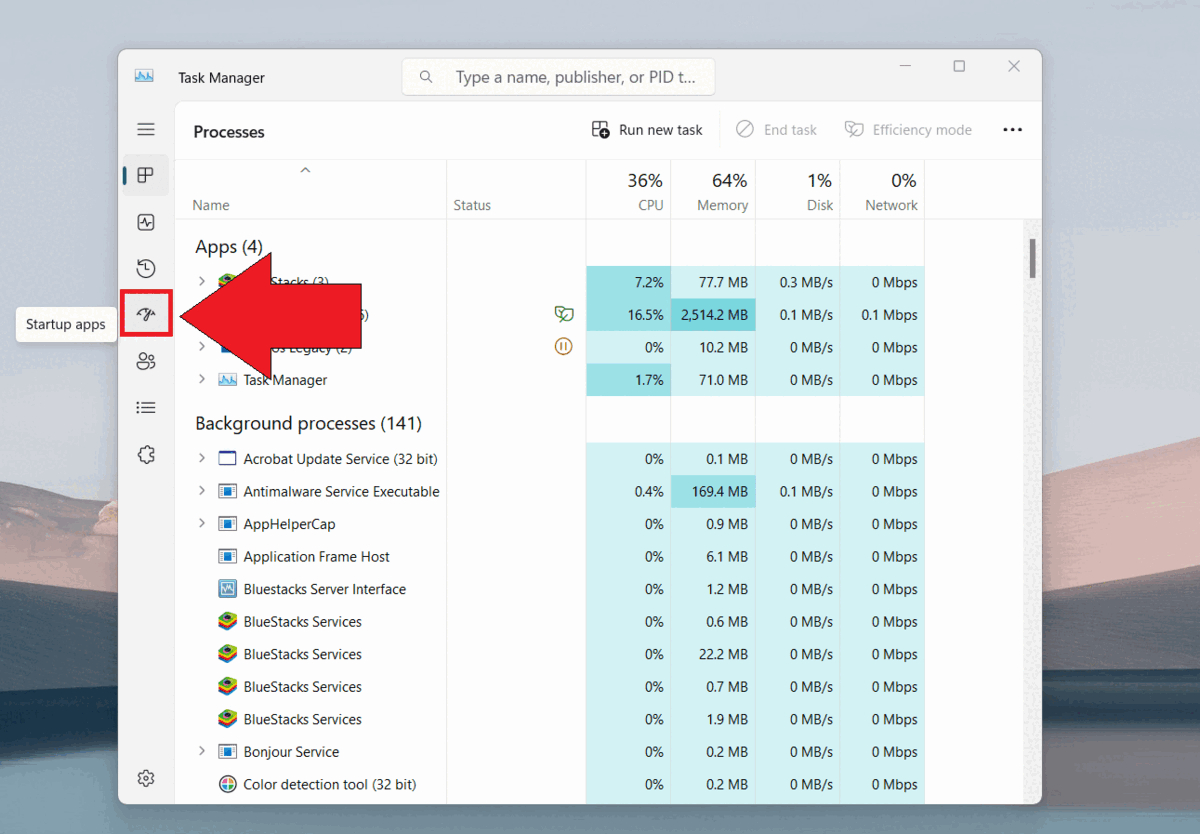Screen dimensions: 1200x834
Task: Open Task Manager settings gear
Action: pos(146,778)
